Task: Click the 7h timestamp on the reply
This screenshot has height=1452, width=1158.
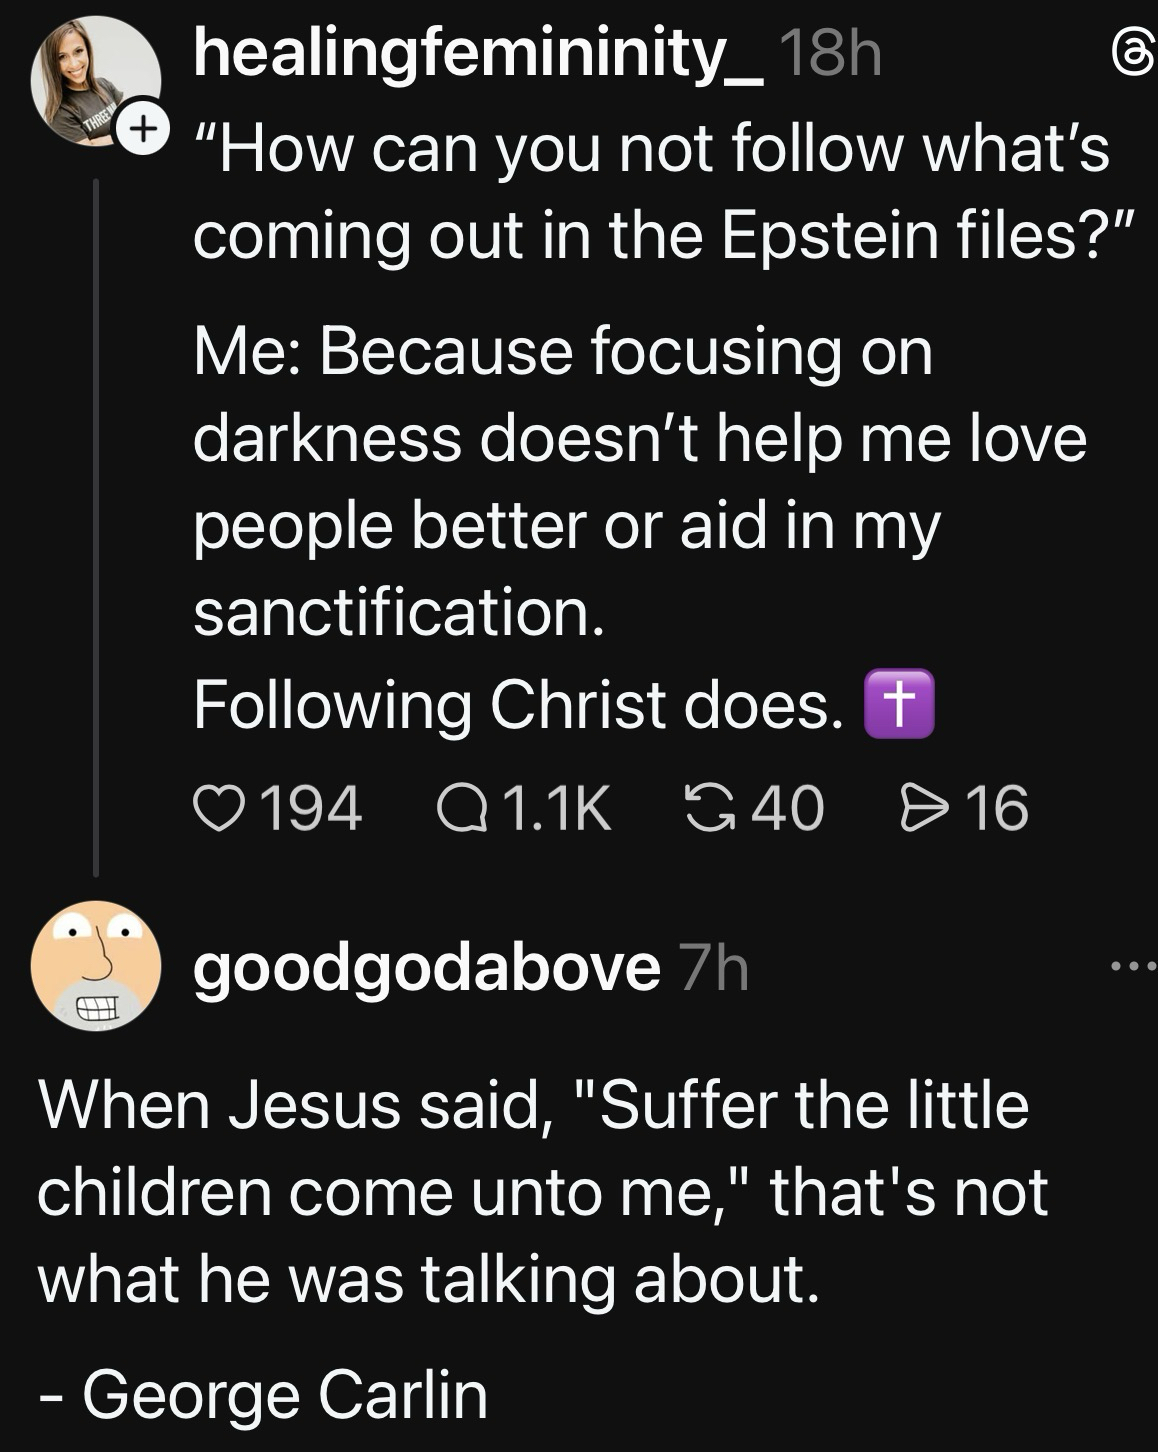Action: pyautogui.click(x=714, y=968)
